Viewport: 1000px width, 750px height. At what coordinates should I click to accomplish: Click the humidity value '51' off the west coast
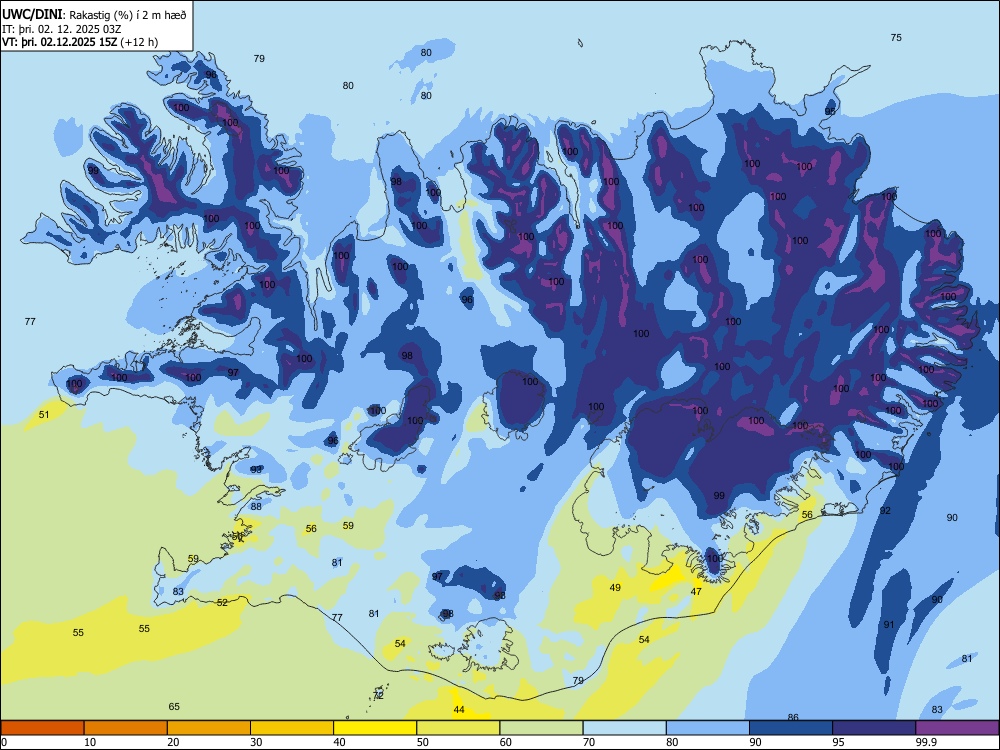tap(44, 415)
